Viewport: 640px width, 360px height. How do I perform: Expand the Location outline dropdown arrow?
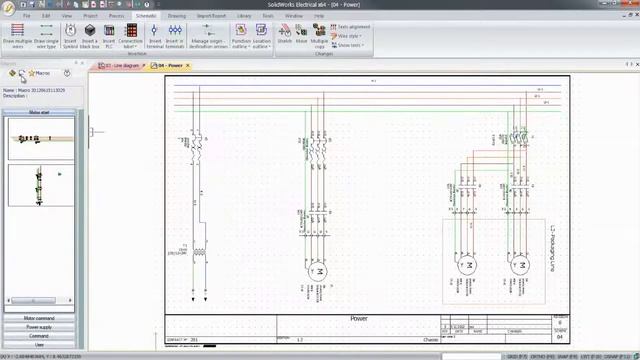[x=270, y=47]
